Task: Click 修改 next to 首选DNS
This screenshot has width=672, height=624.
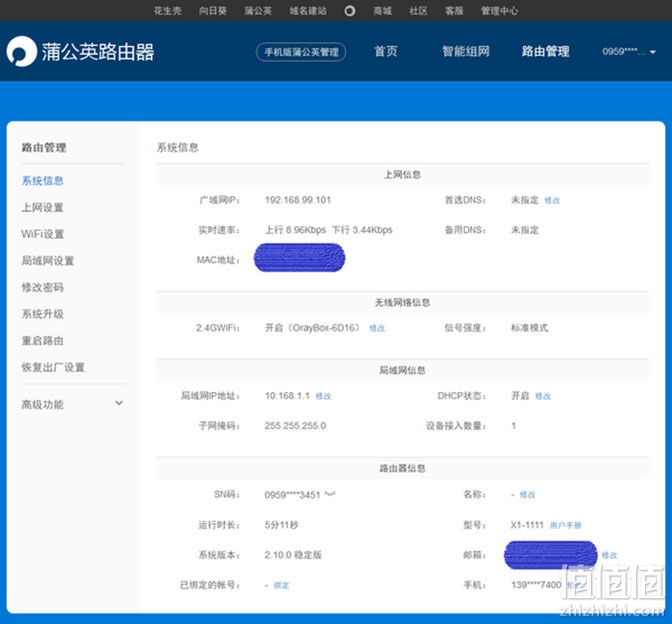Action: coord(552,200)
